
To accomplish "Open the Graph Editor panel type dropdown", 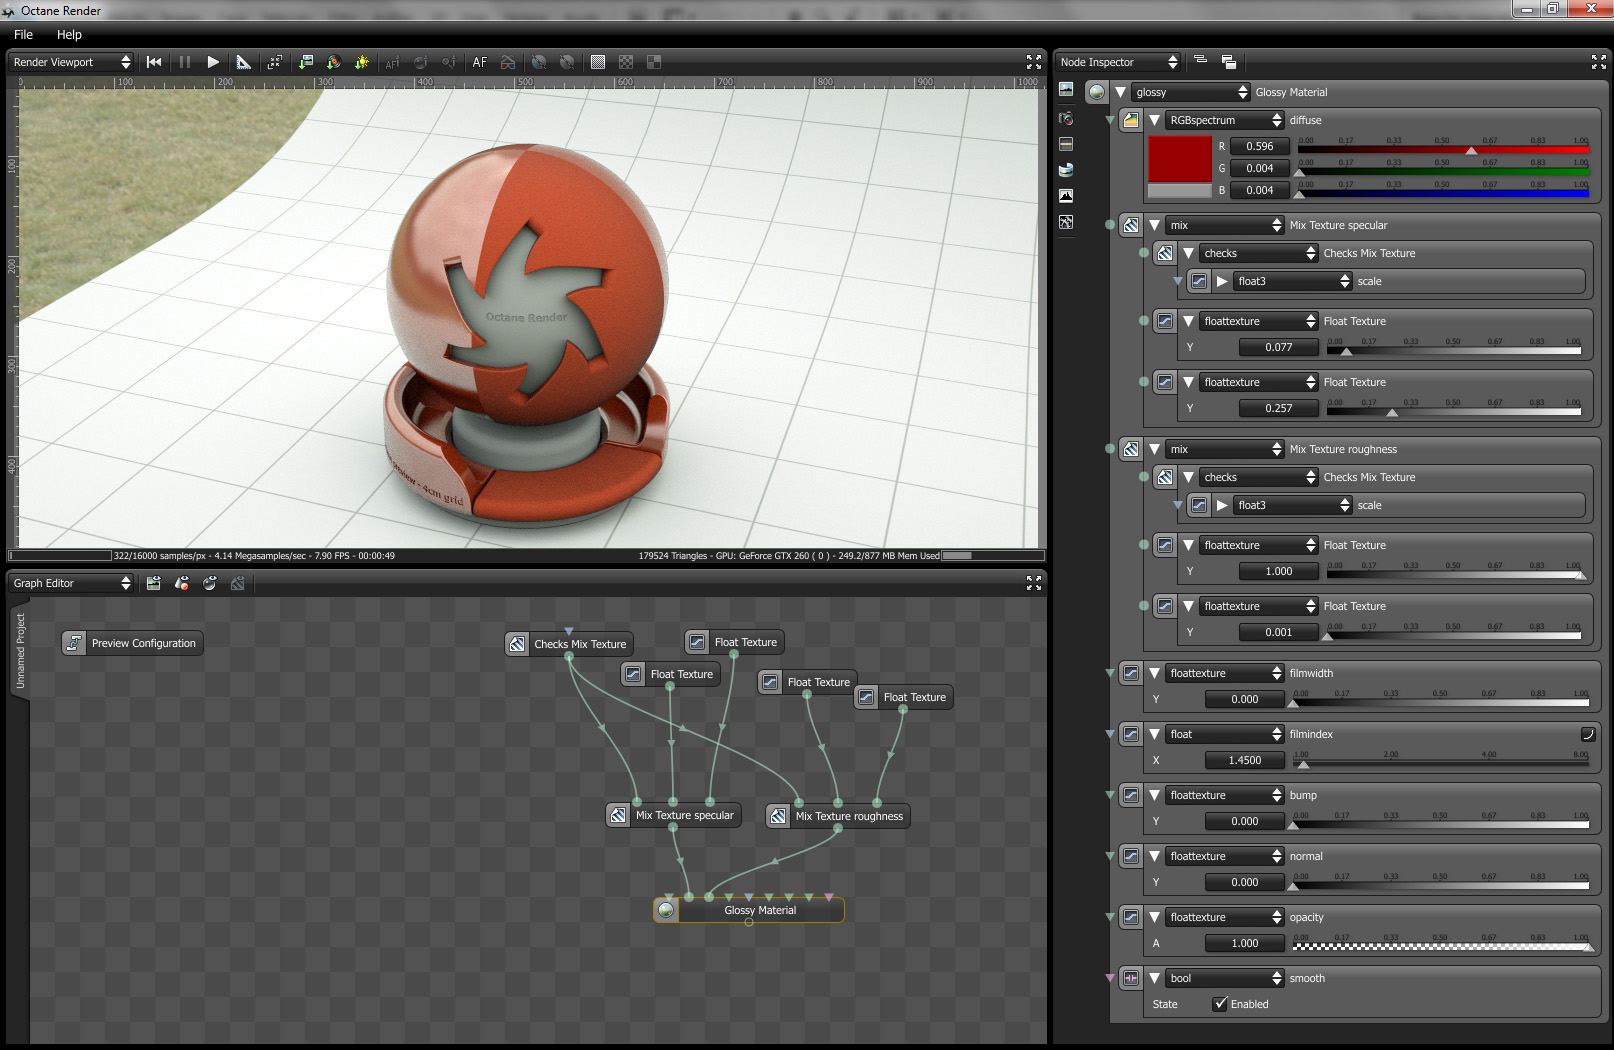I will pyautogui.click(x=71, y=583).
